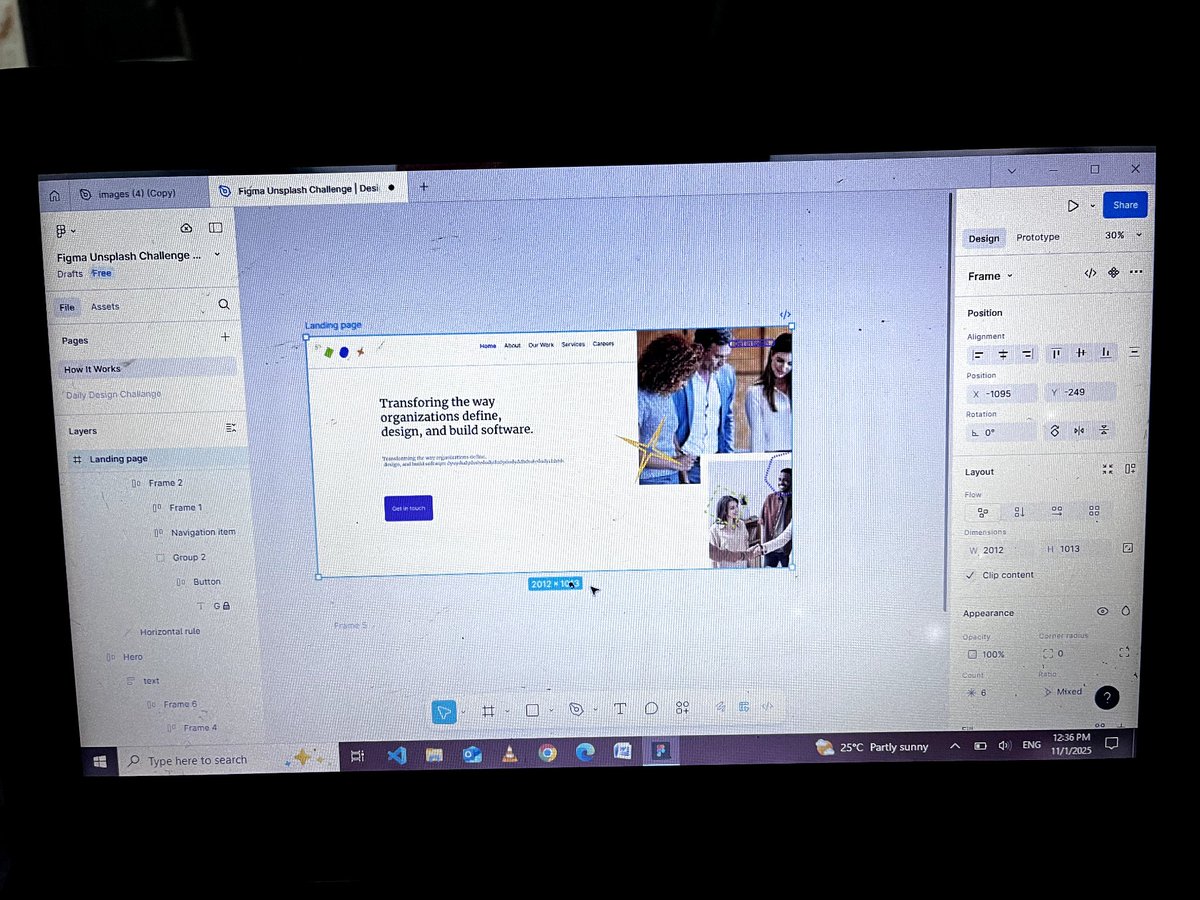Click the rotate 90 degrees icon
The height and width of the screenshot is (900, 1200).
click(x=1054, y=431)
